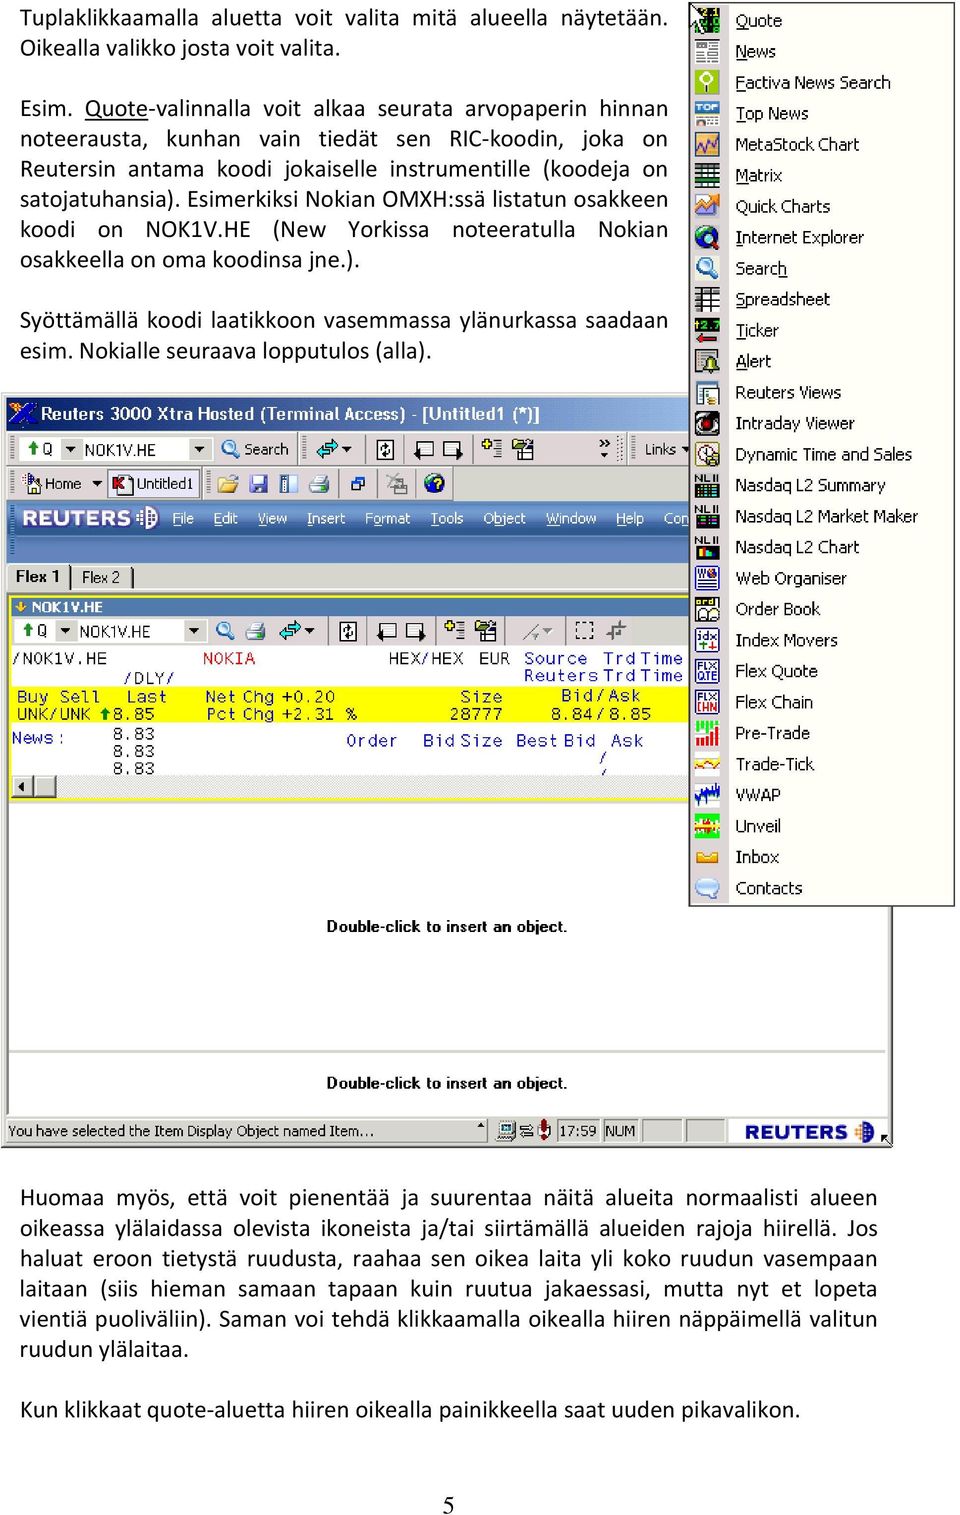Image resolution: width=960 pixels, height=1515 pixels.
Task: Open Web Organiser from the list
Action: coord(790,579)
